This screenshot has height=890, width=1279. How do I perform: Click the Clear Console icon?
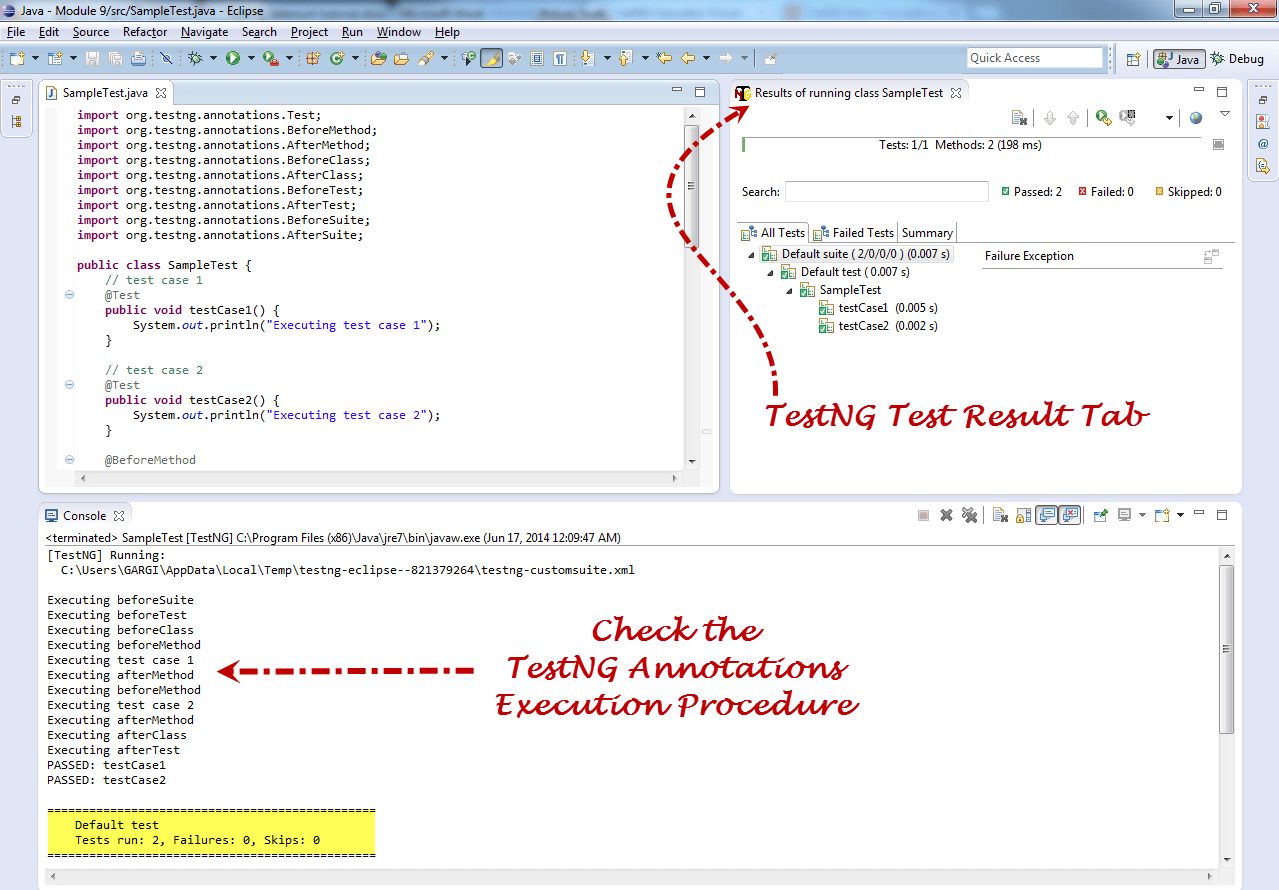click(x=1000, y=515)
